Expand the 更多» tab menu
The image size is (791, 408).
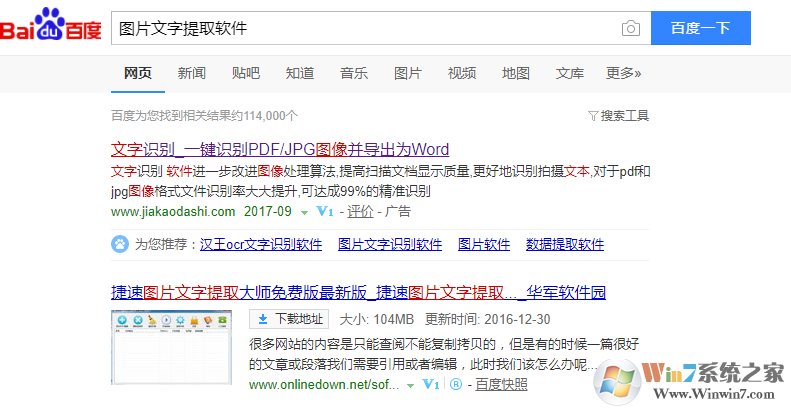624,73
